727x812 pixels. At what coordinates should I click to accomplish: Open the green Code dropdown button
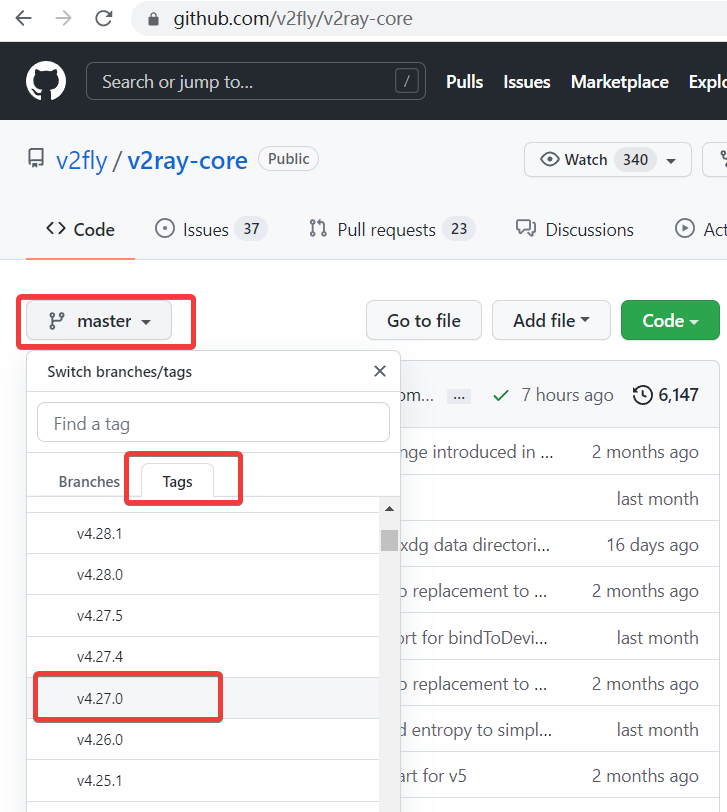[669, 321]
